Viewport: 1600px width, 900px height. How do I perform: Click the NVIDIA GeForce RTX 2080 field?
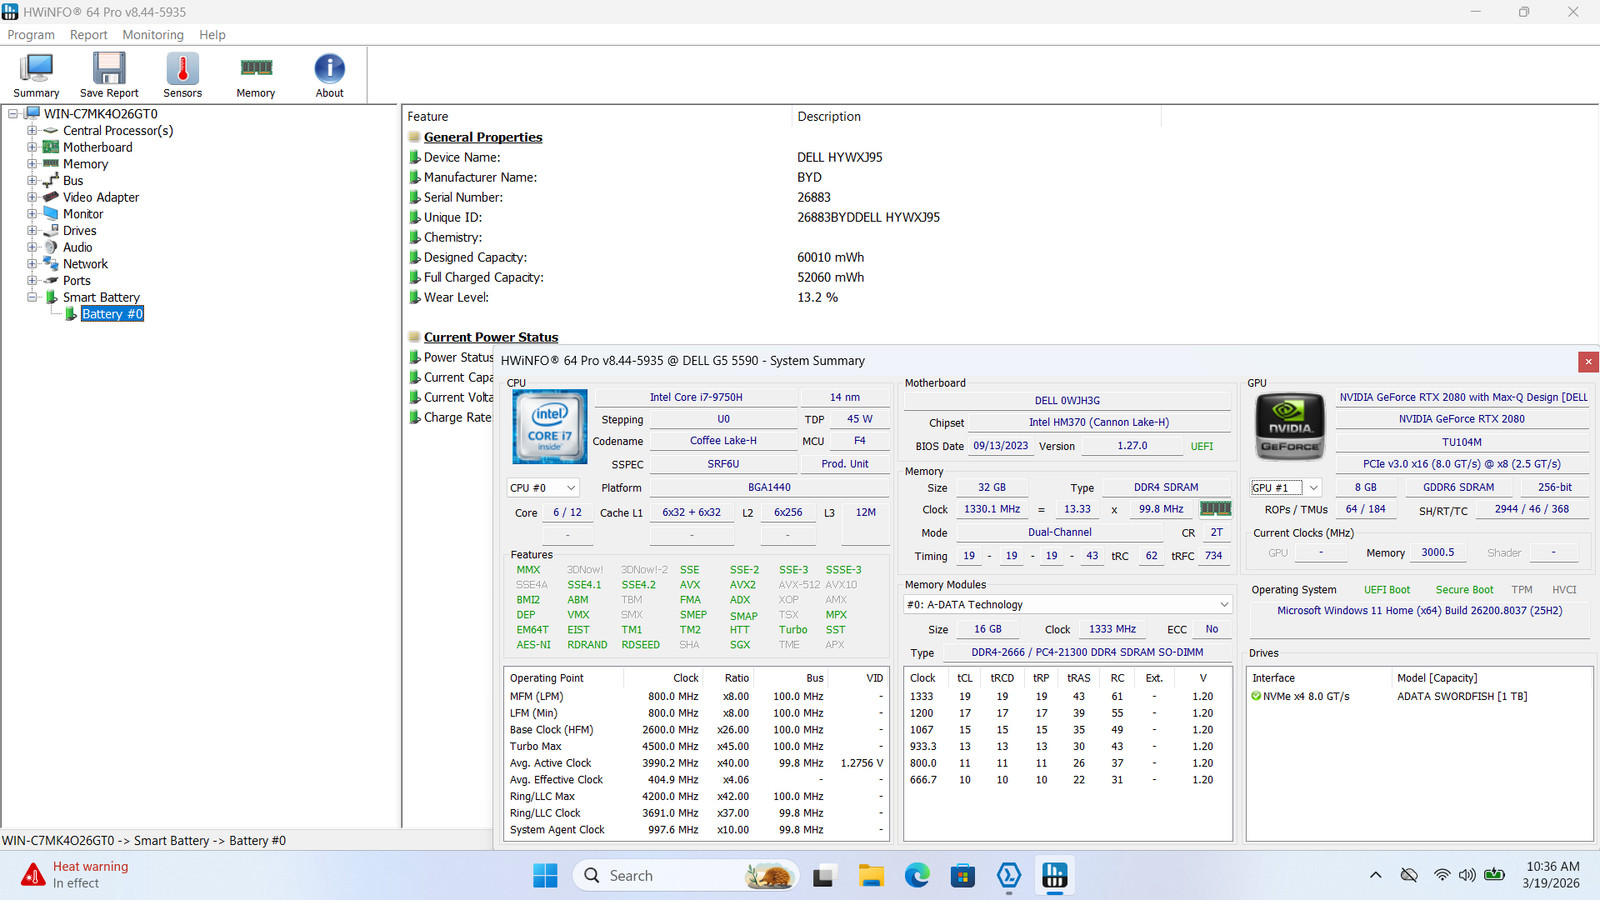1461,419
